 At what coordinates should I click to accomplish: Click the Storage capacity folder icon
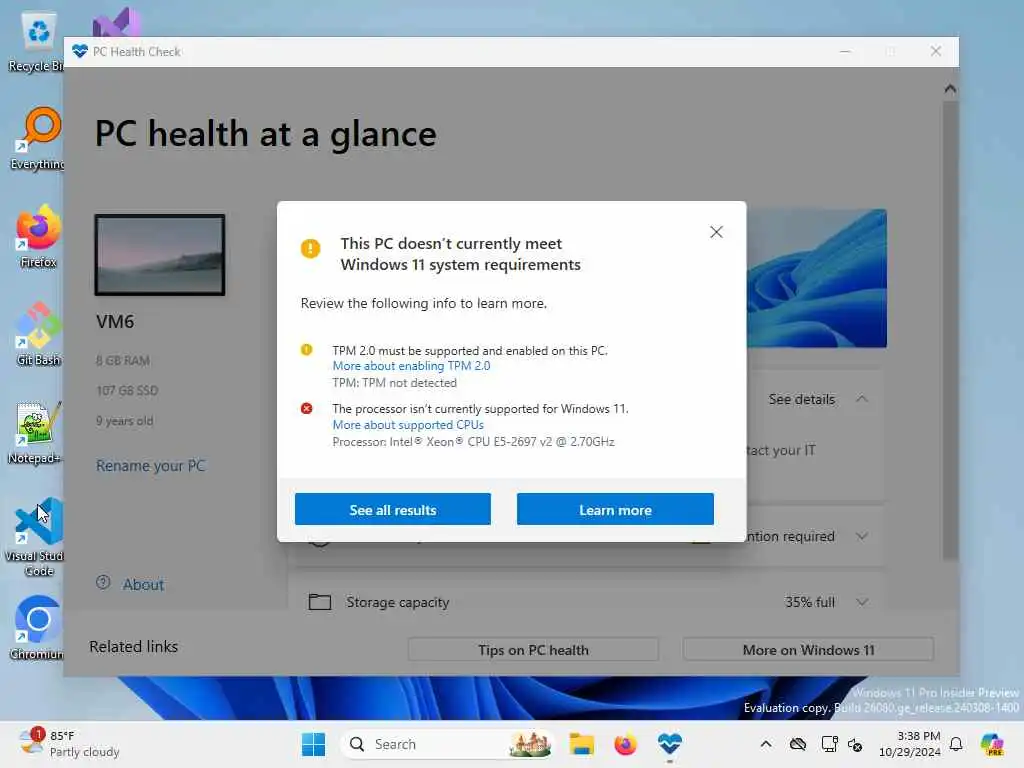pos(319,601)
